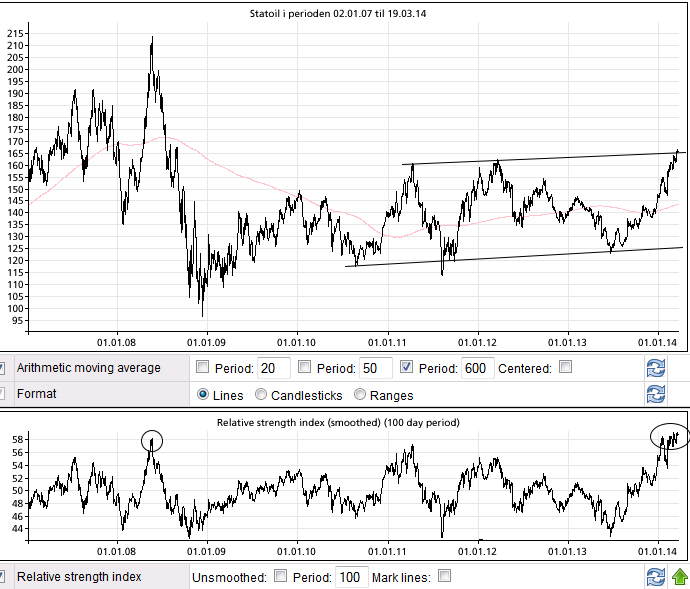Image resolution: width=690 pixels, height=589 pixels.
Task: Toggle the checkbox left of Relative strength index
Action: click(3, 576)
